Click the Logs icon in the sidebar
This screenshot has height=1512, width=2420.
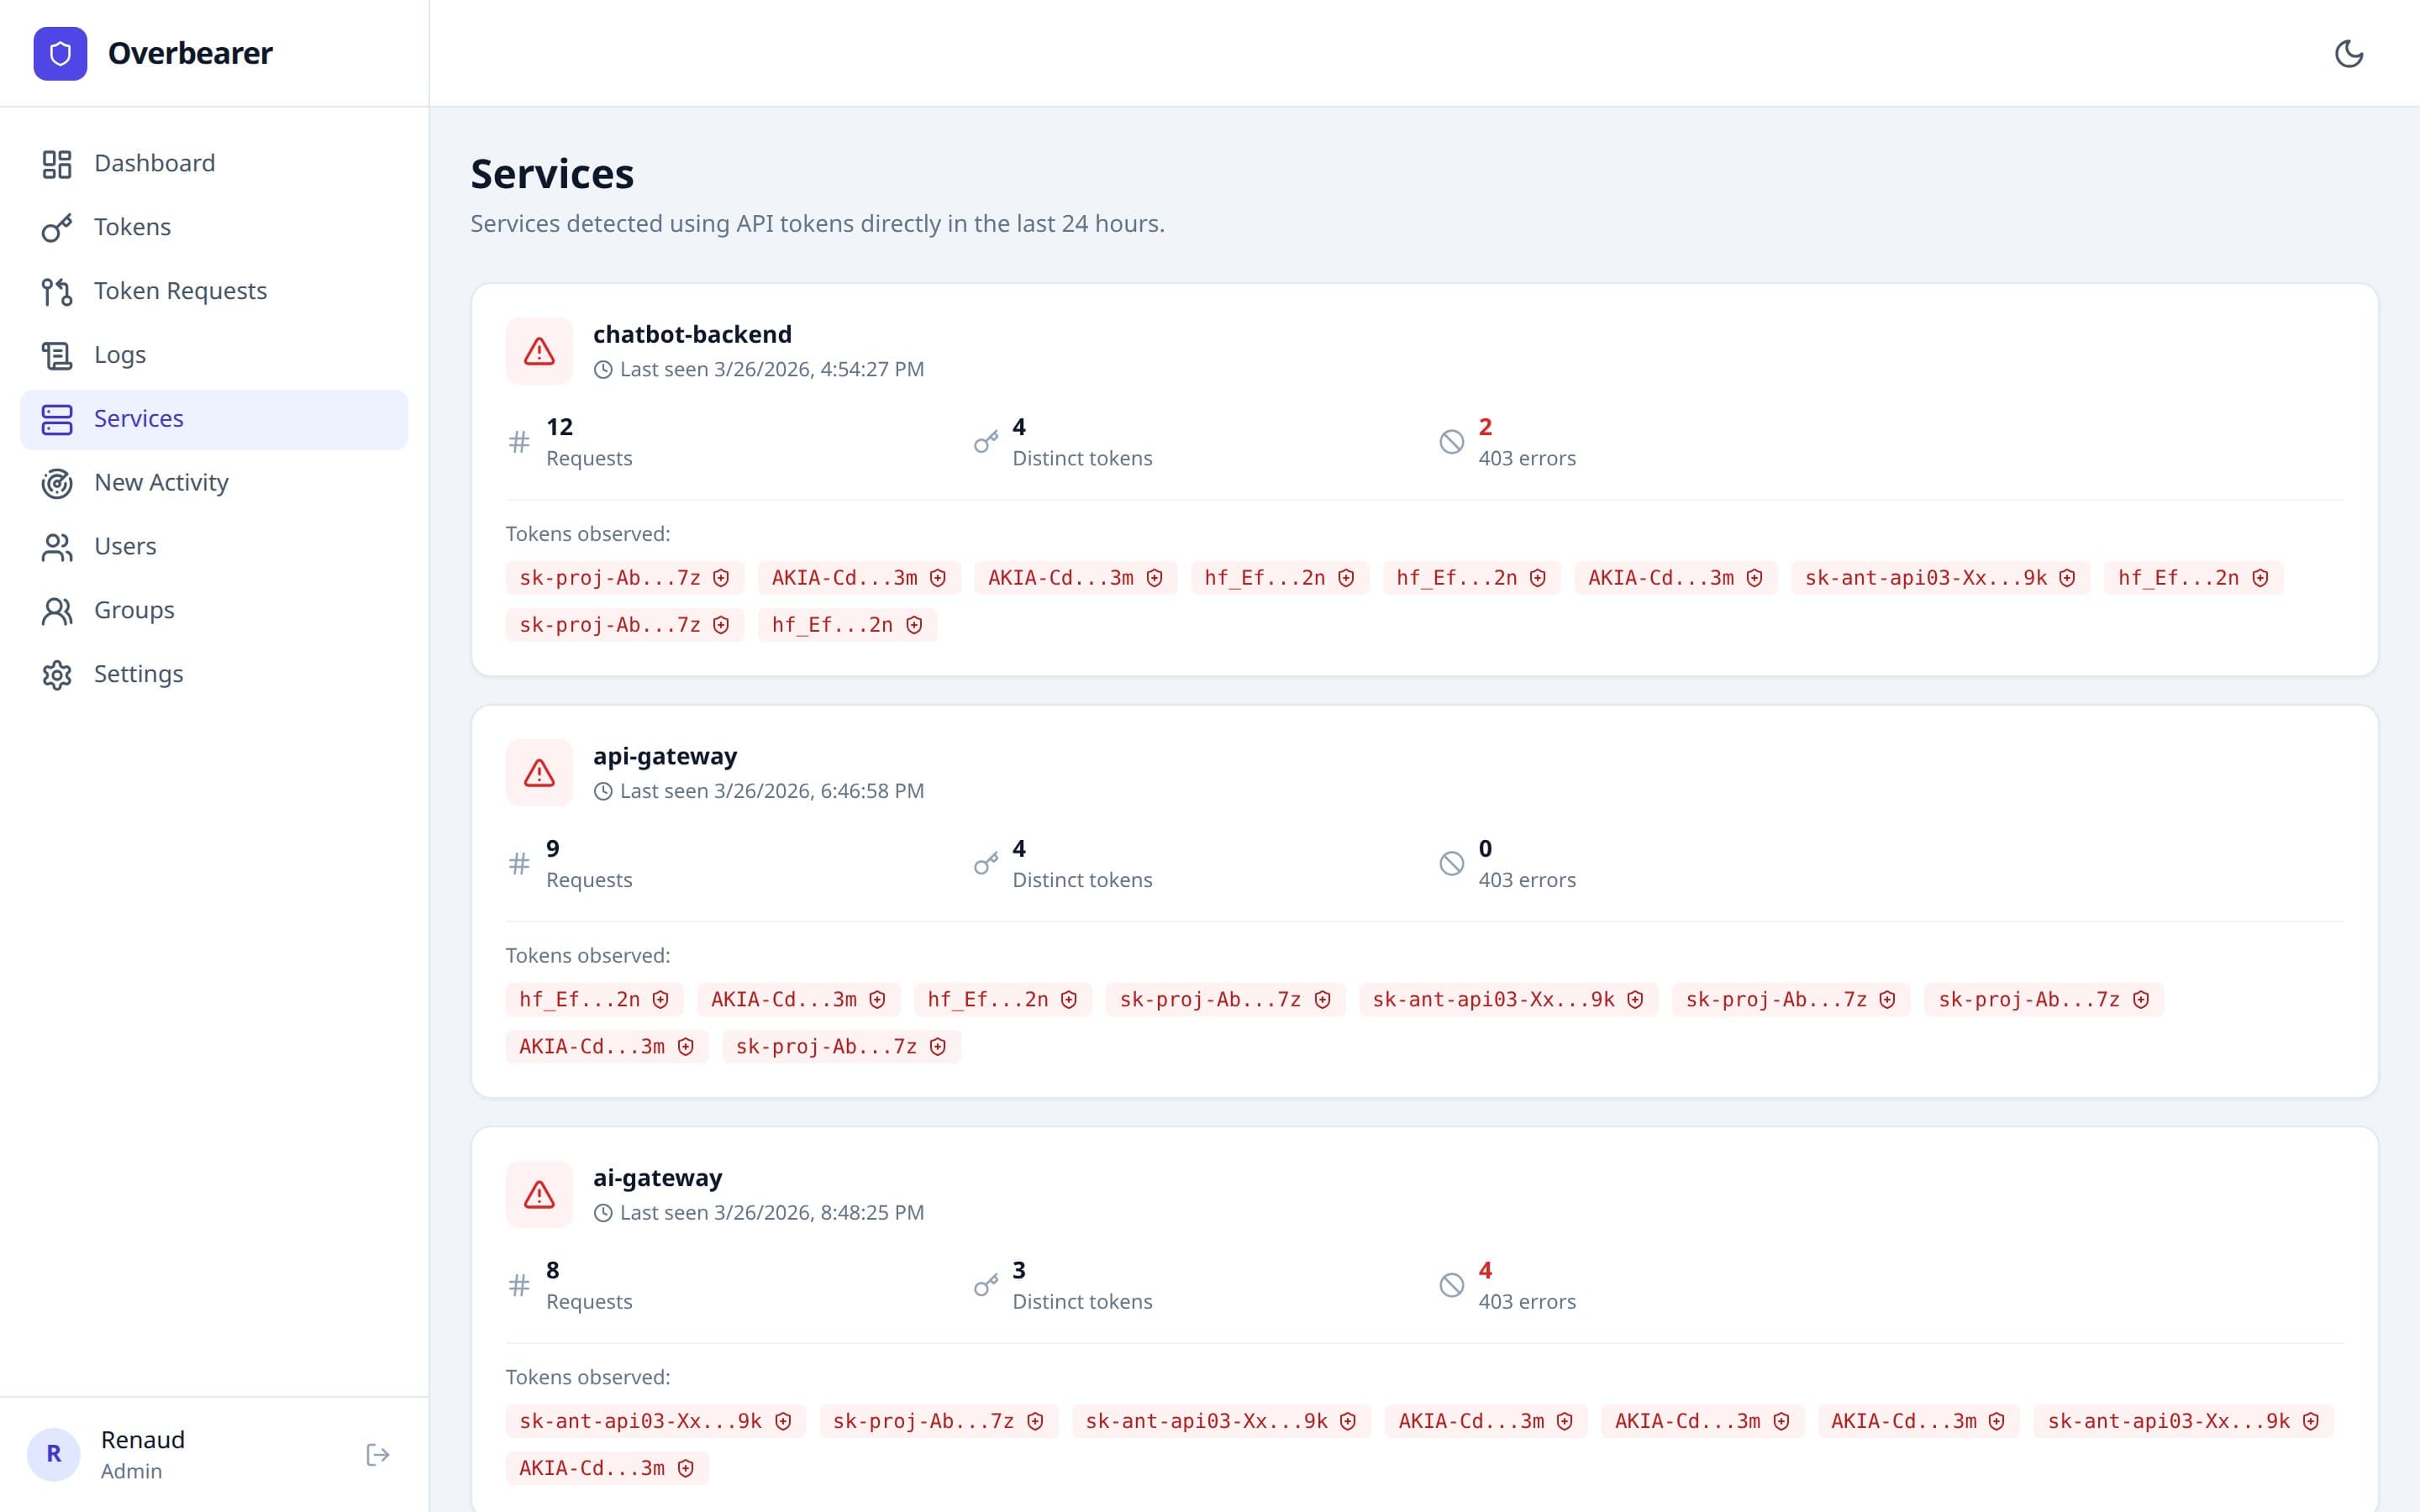click(x=56, y=355)
